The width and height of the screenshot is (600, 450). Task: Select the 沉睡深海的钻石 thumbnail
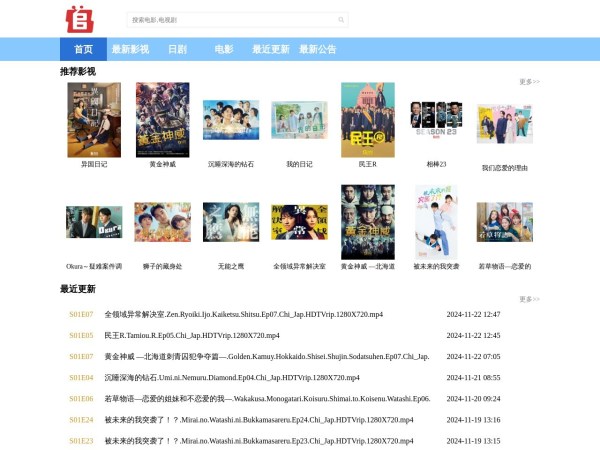pos(231,120)
